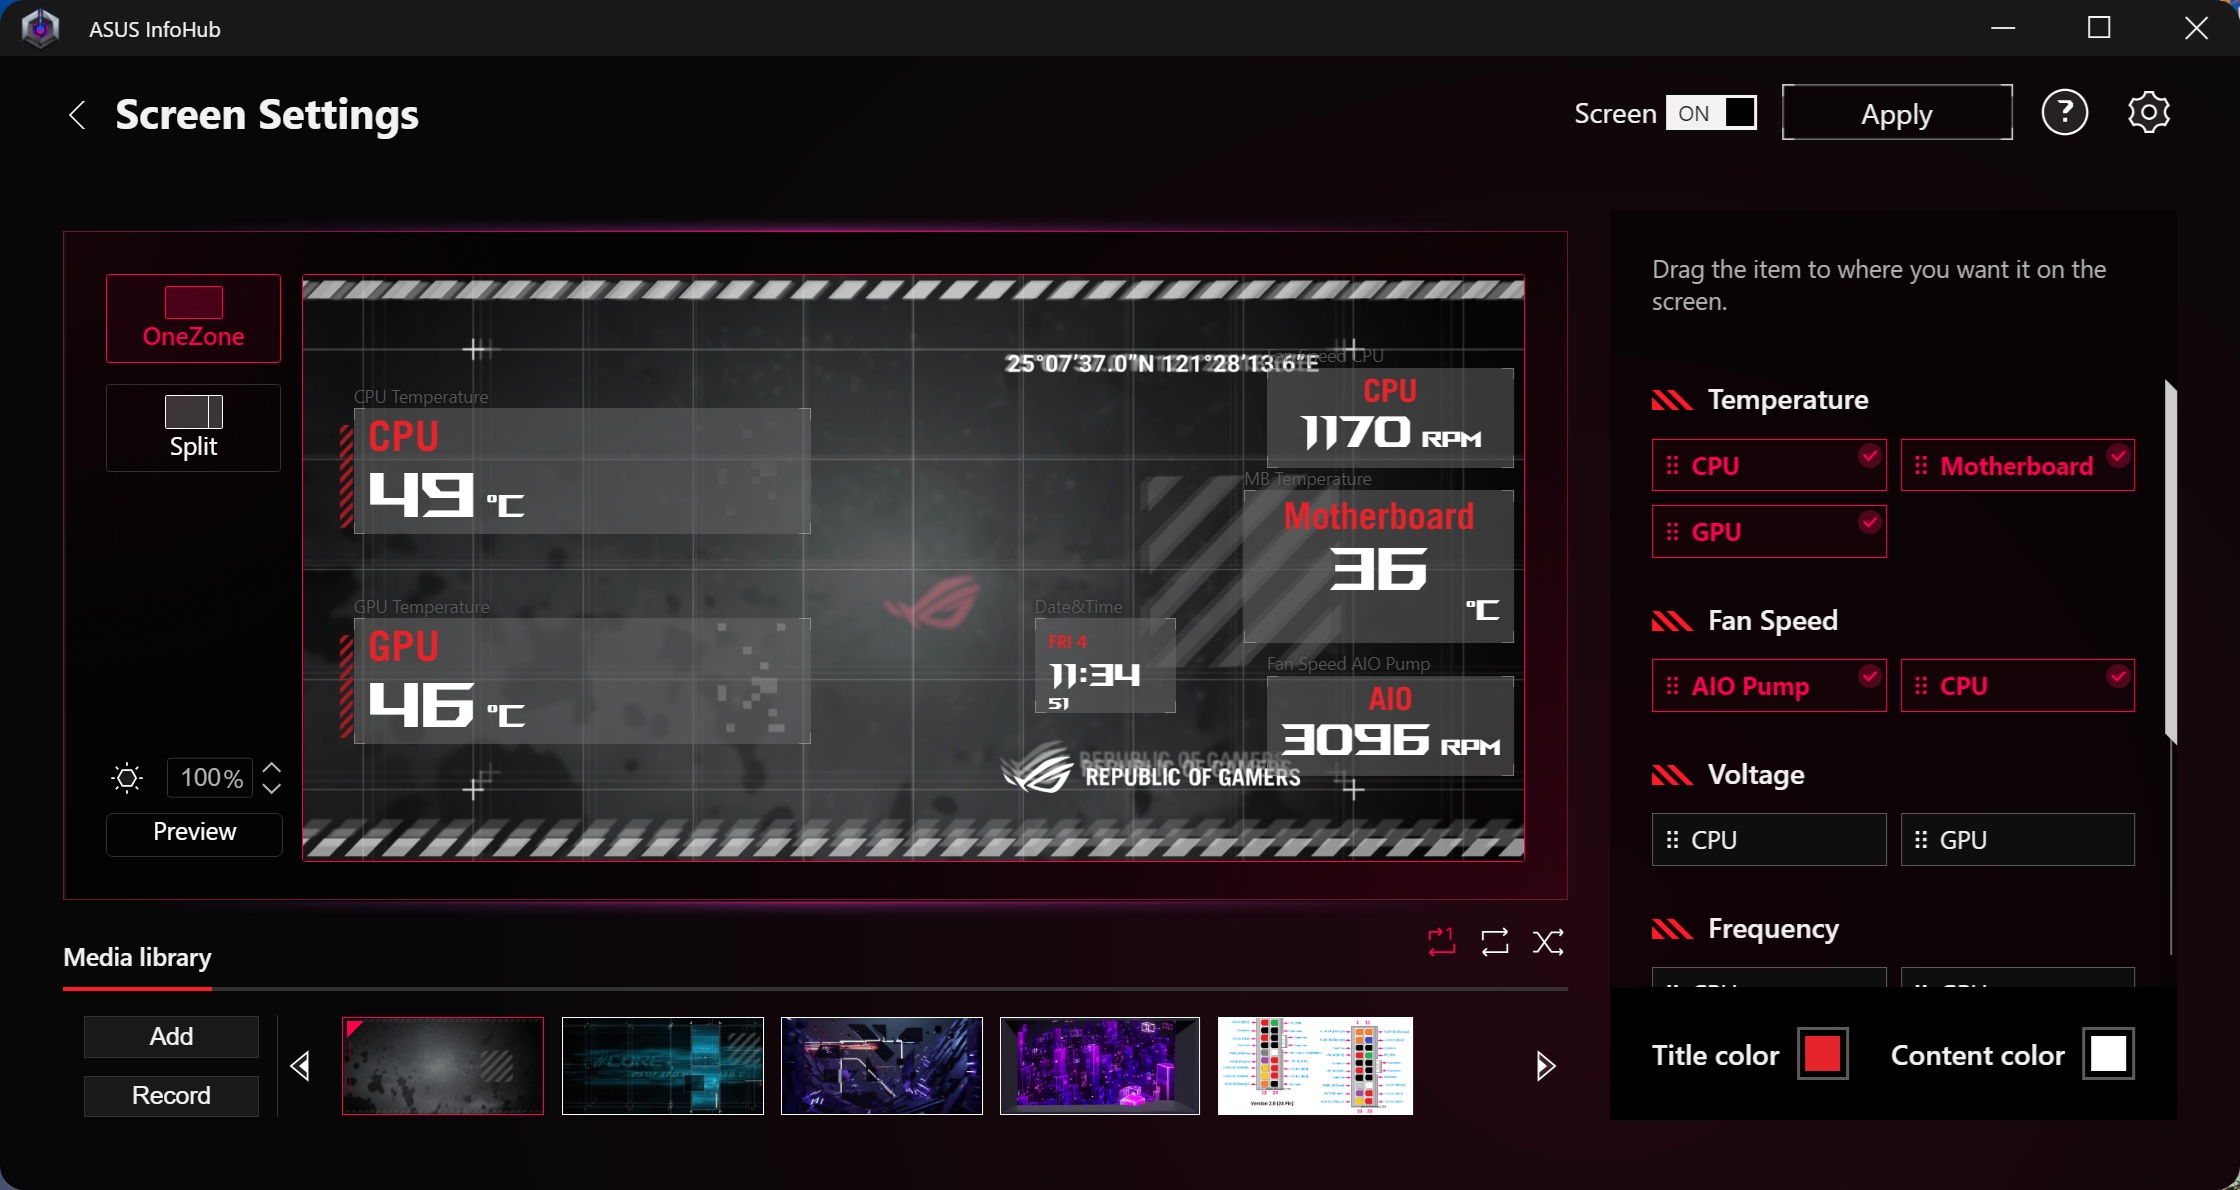Select the CPU 49°C temperature widget
Viewport: 2240px width, 1190px height.
pos(582,470)
